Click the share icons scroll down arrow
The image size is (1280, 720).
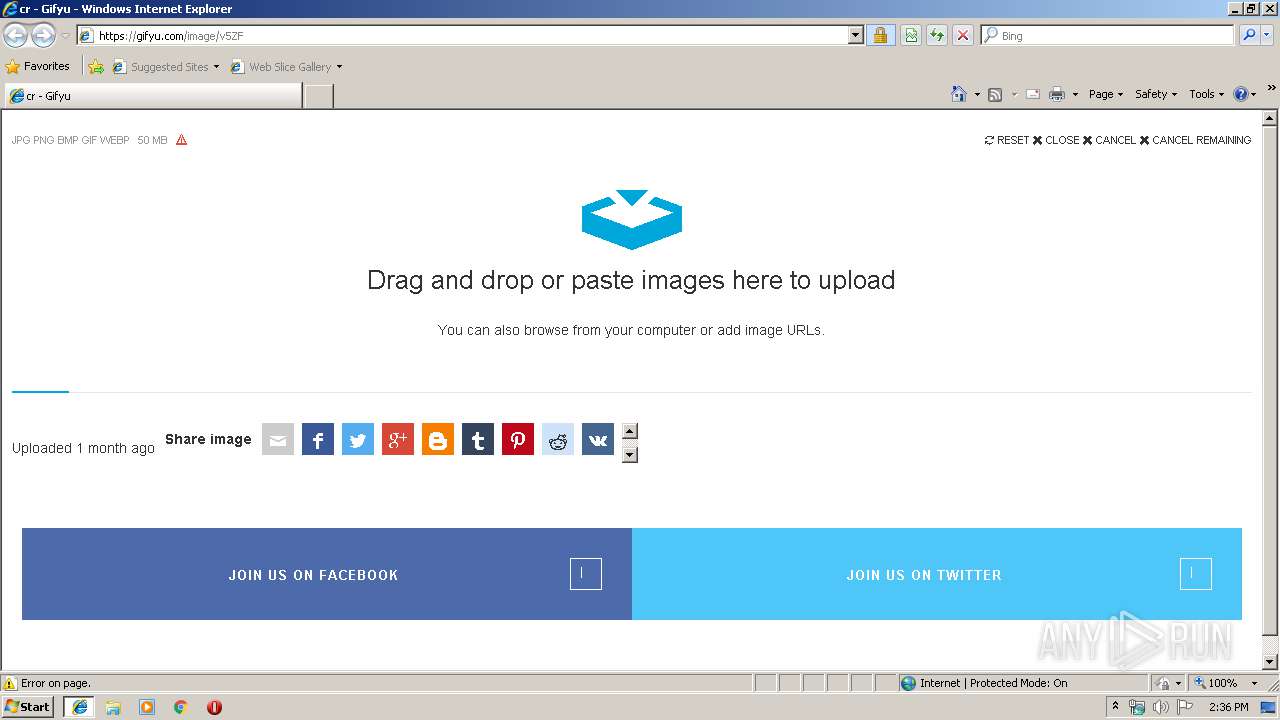(629, 454)
